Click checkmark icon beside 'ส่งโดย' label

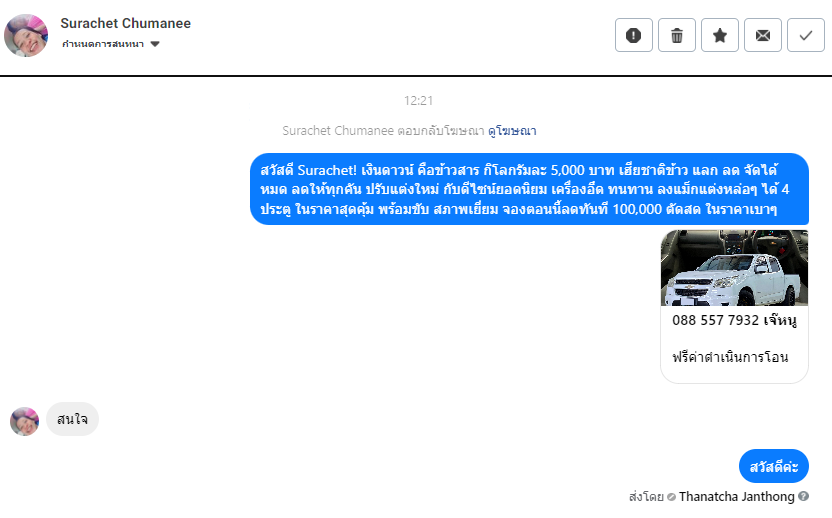(671, 497)
